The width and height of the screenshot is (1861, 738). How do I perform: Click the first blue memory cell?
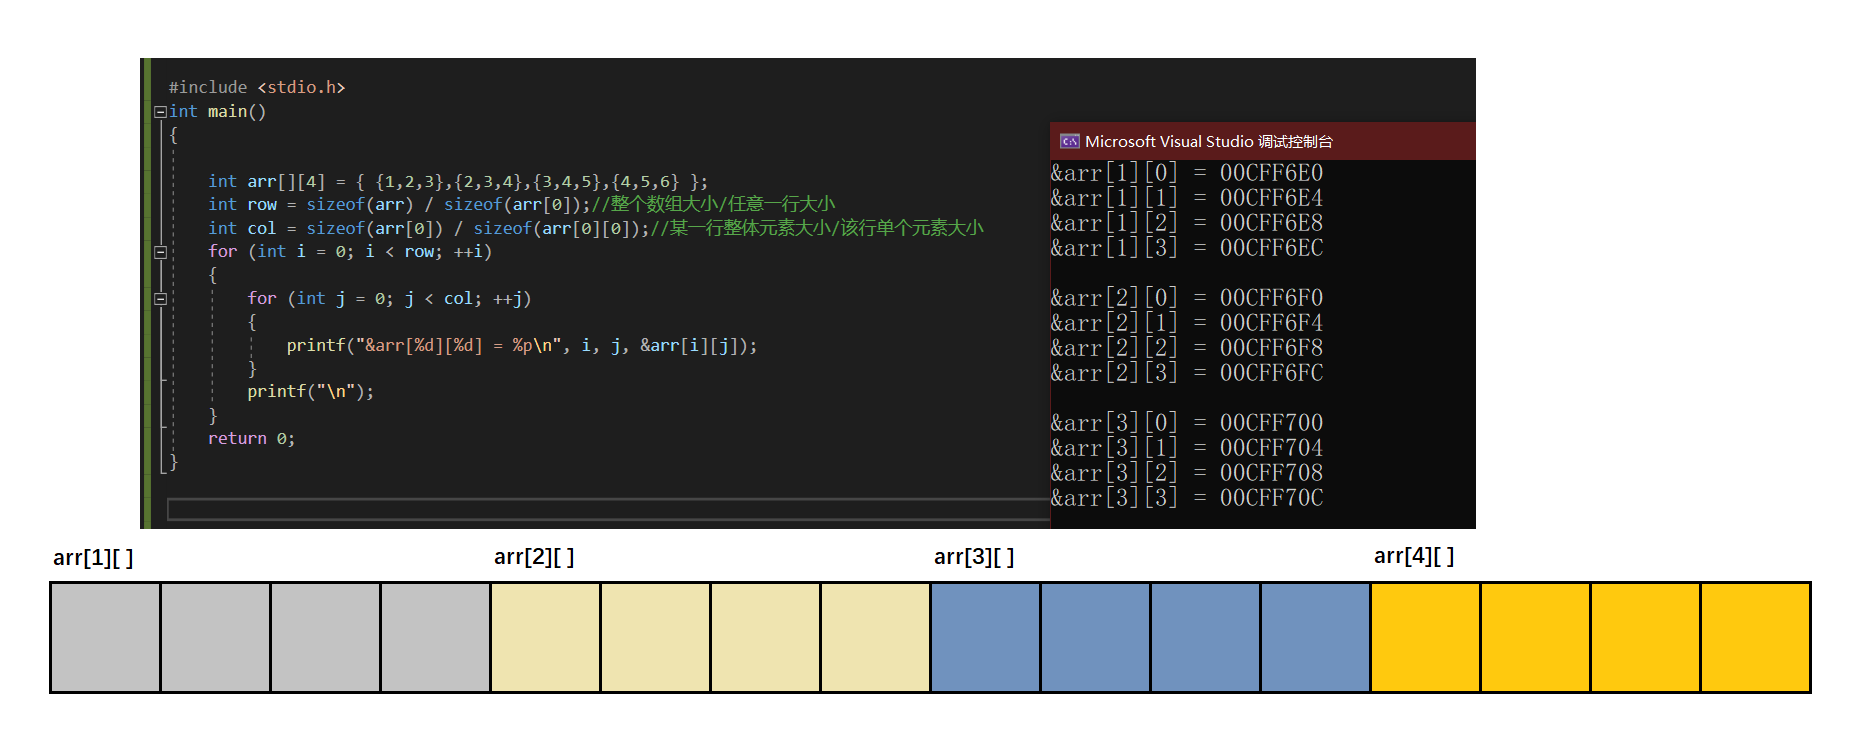coord(985,637)
